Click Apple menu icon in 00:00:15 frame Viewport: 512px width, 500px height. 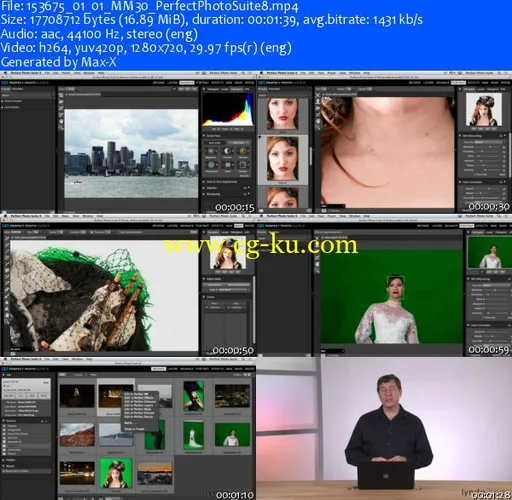[4, 73]
